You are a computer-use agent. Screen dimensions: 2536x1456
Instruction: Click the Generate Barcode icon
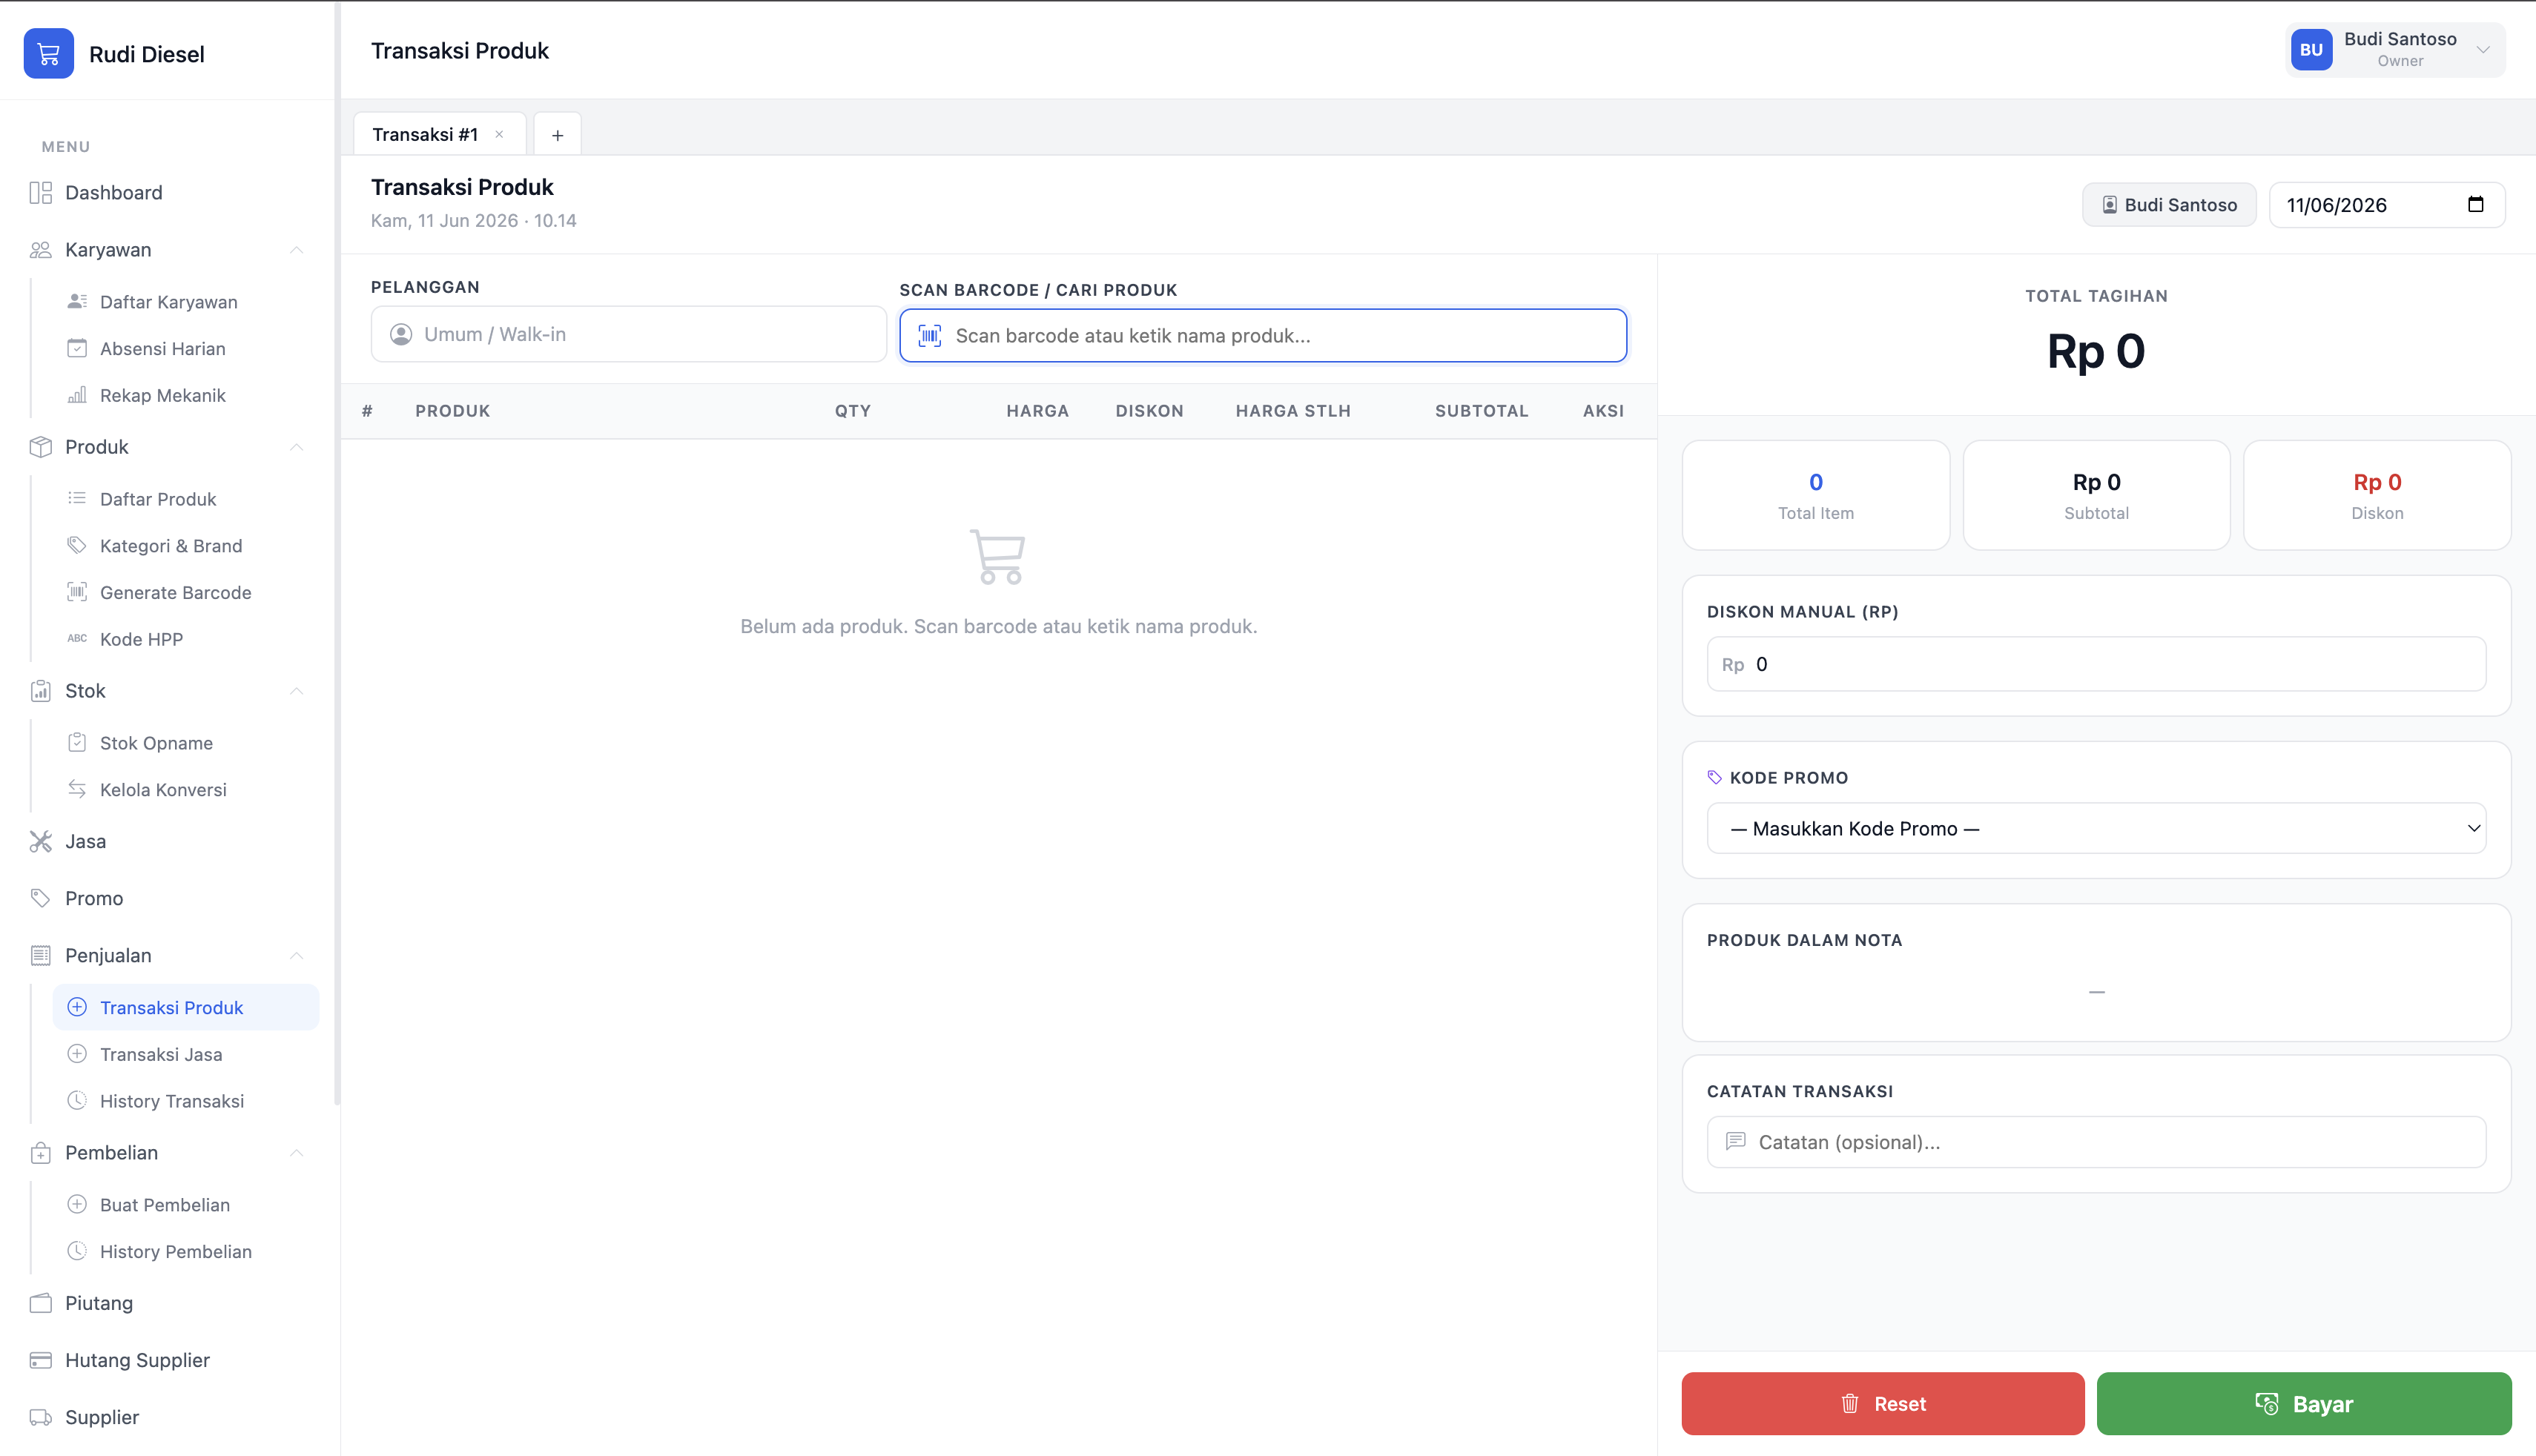coord(77,592)
